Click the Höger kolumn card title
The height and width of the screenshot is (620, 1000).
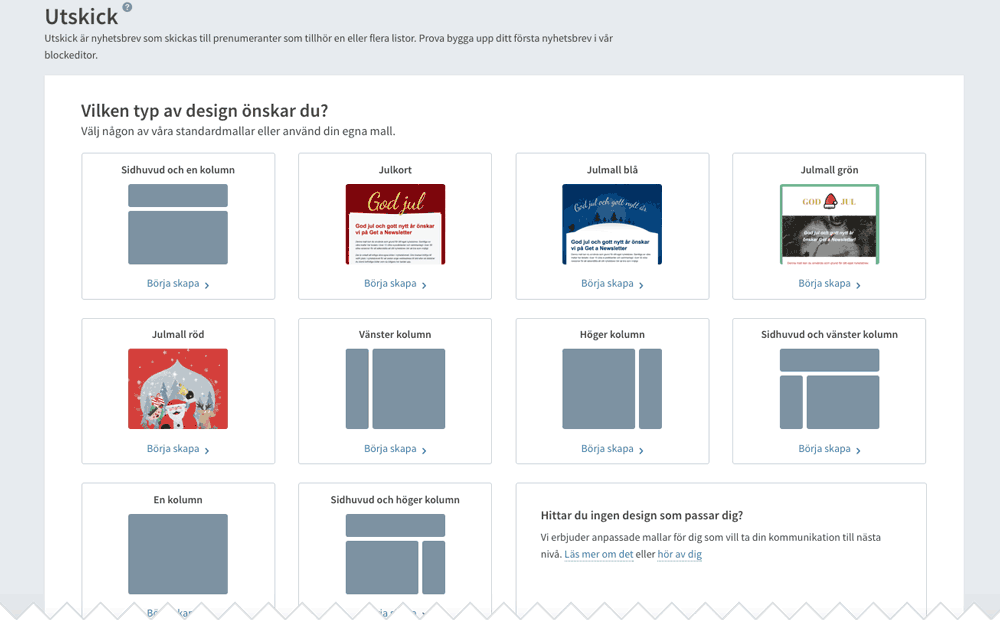click(x=612, y=334)
